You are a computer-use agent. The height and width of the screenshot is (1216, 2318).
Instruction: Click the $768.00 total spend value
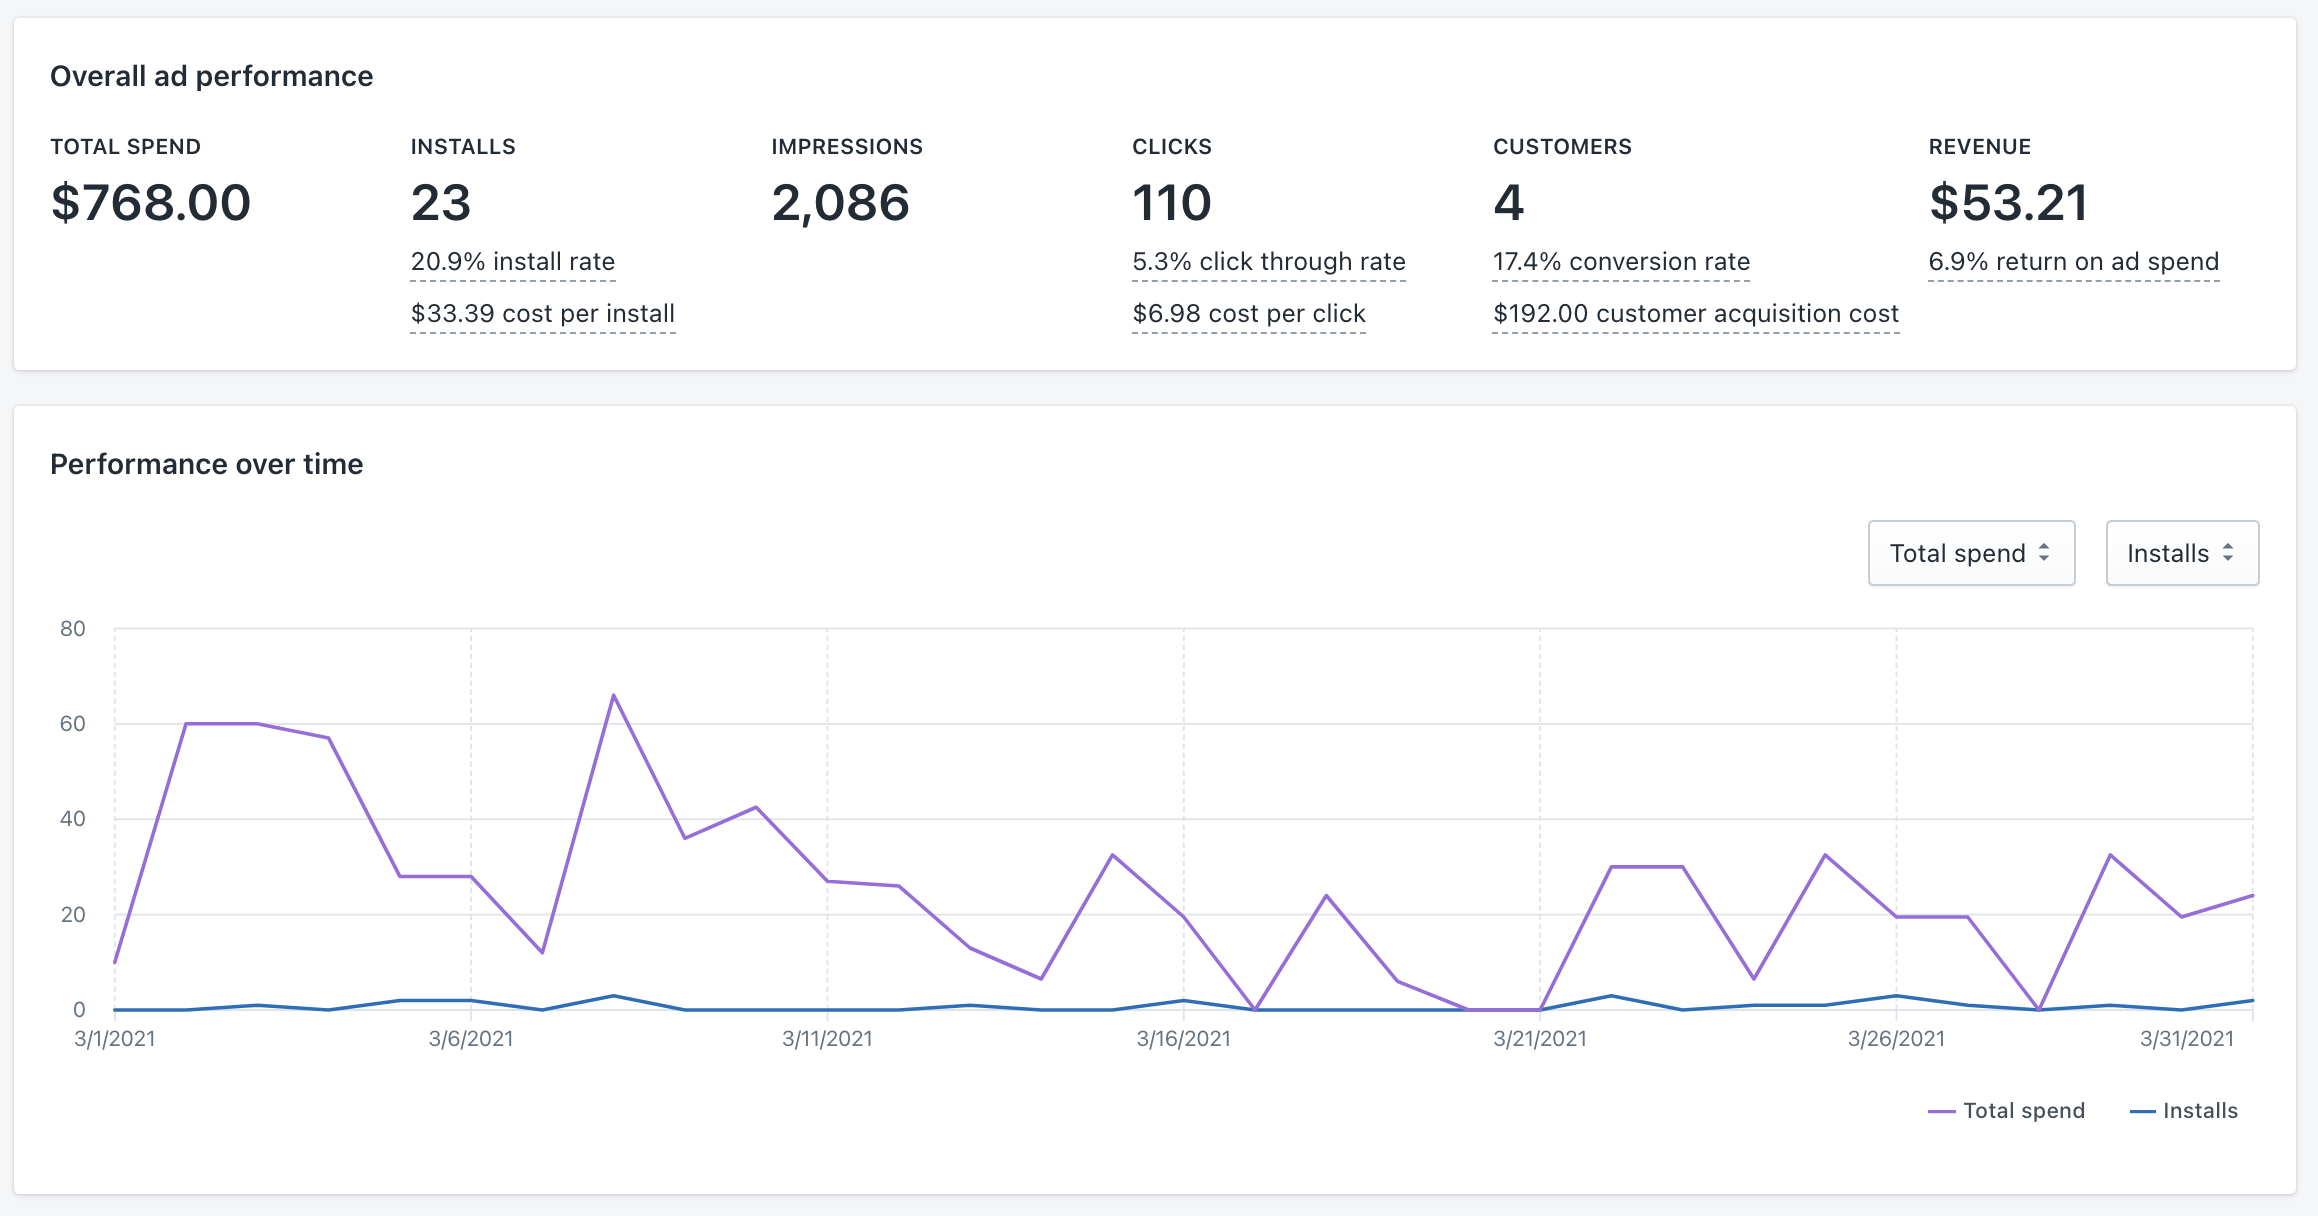pos(150,203)
